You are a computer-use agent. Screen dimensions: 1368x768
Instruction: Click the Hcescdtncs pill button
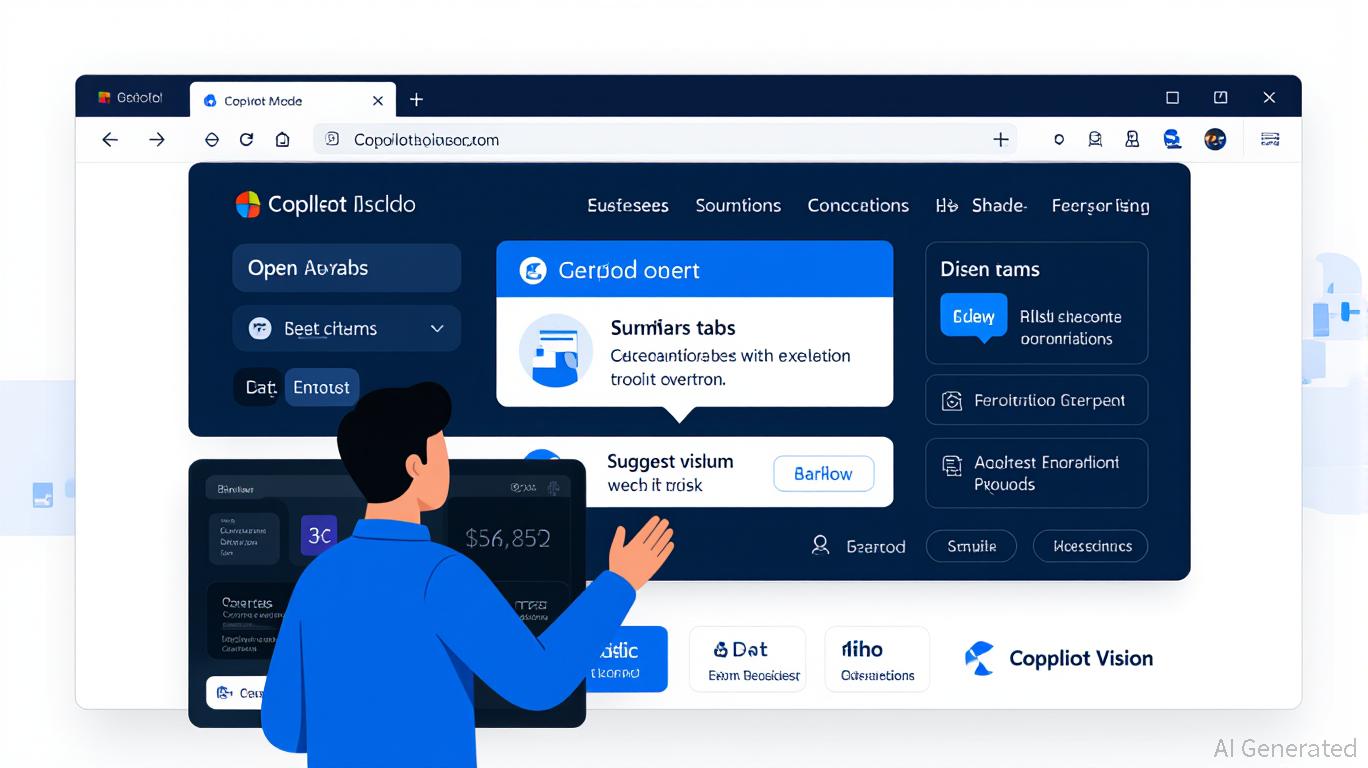click(1091, 546)
